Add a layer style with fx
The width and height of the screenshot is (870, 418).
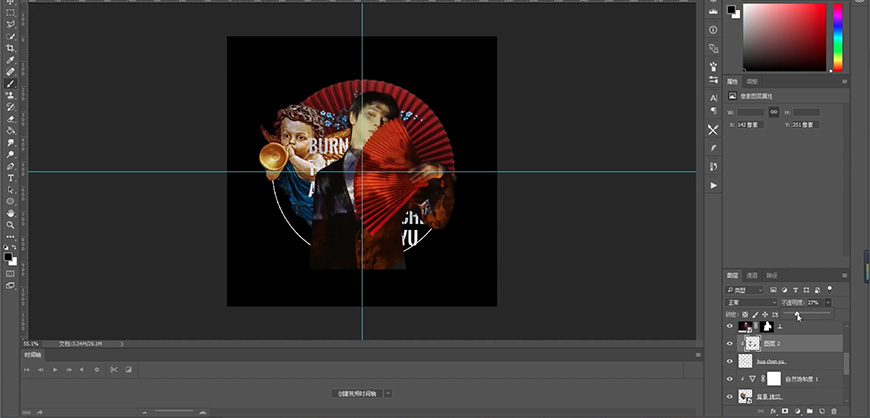coord(773,412)
